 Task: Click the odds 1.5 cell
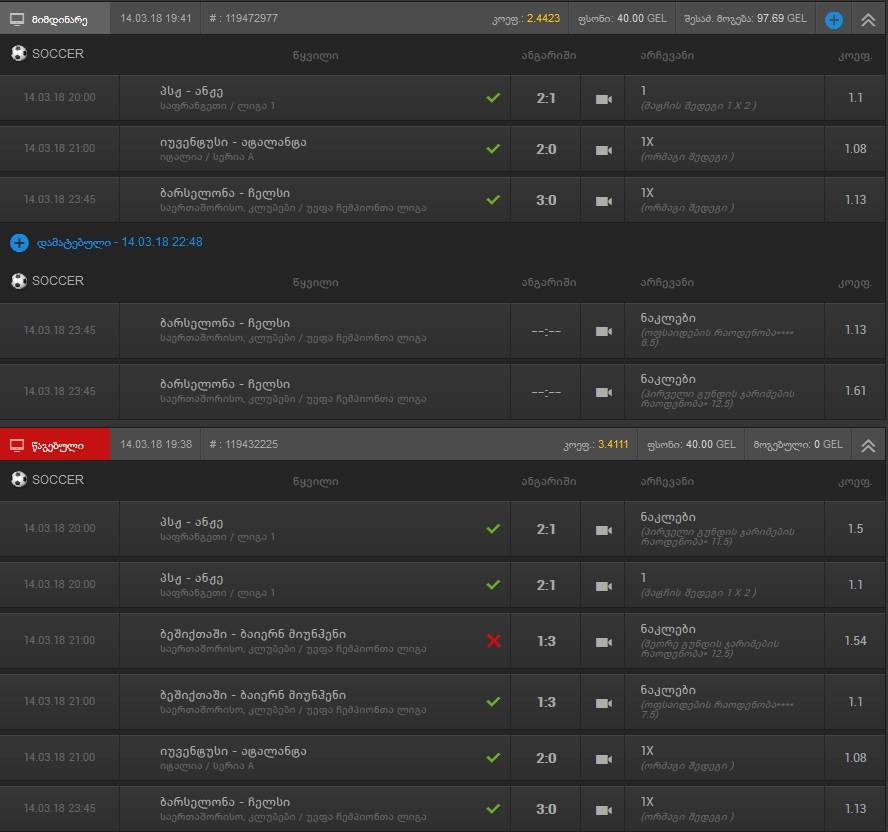click(855, 528)
